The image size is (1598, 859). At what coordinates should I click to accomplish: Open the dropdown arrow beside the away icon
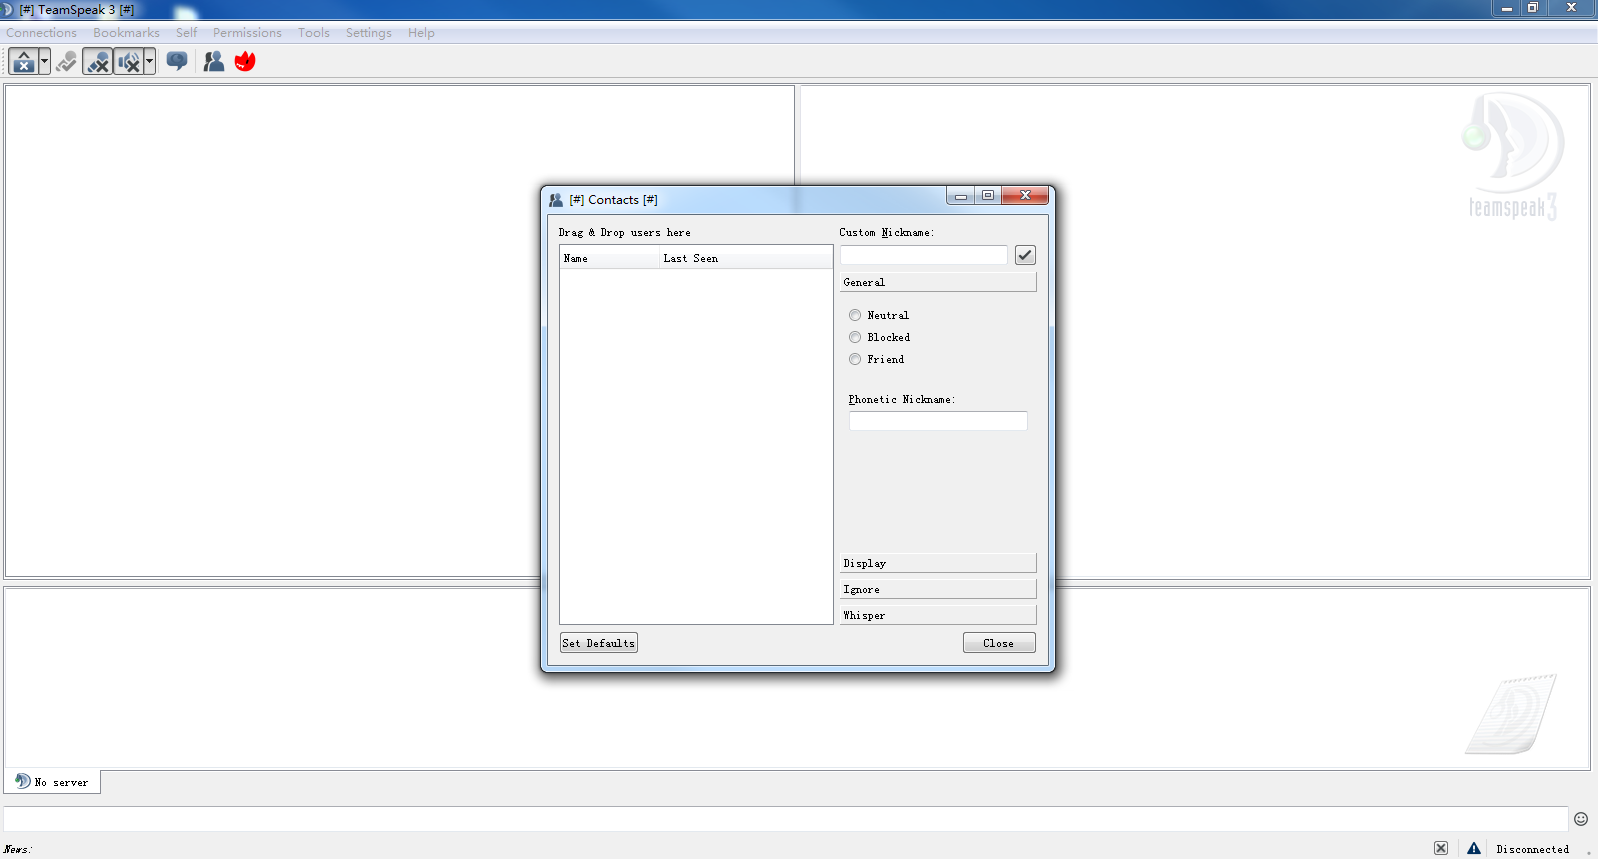[44, 62]
